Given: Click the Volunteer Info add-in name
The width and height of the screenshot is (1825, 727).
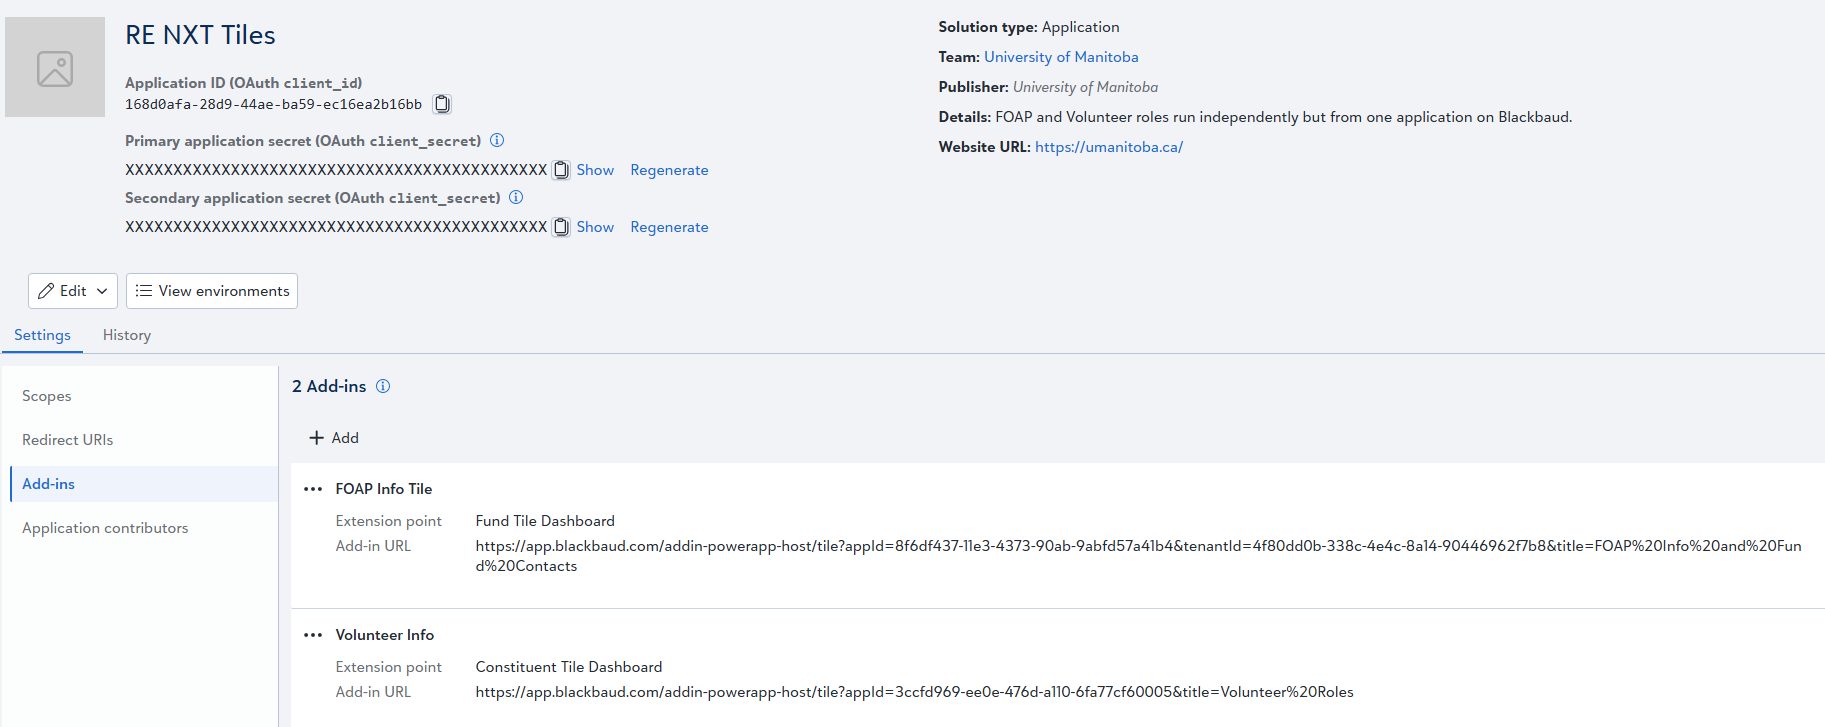Looking at the screenshot, I should coord(385,635).
